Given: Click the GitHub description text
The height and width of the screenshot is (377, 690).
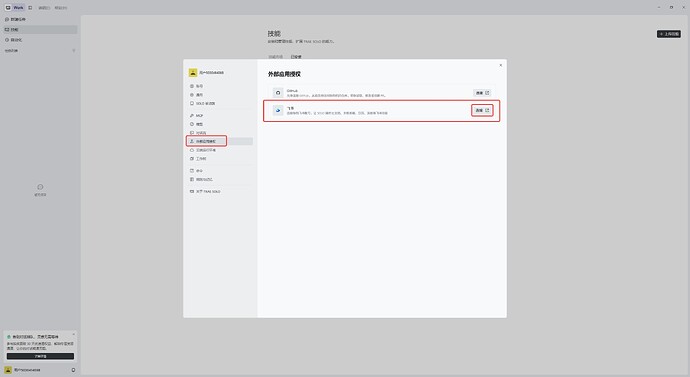Looking at the screenshot, I should click(x=337, y=95).
